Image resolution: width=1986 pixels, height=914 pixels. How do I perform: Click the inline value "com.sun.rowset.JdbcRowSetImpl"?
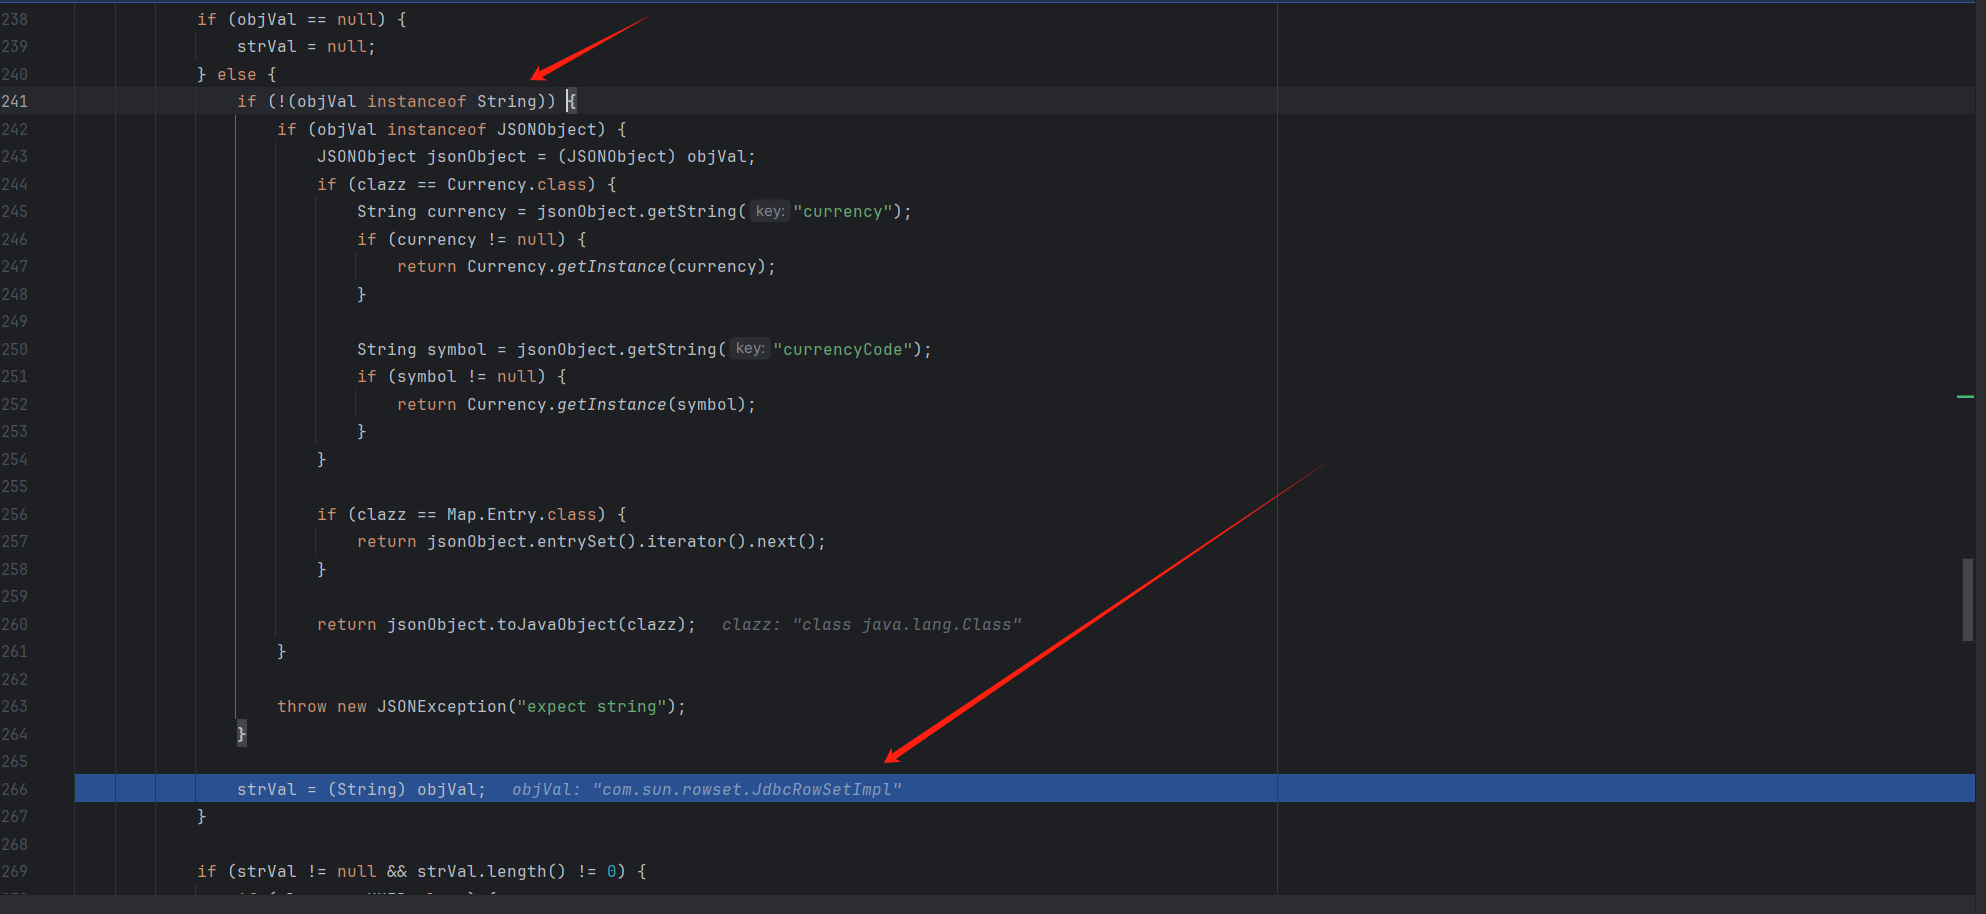pos(747,789)
